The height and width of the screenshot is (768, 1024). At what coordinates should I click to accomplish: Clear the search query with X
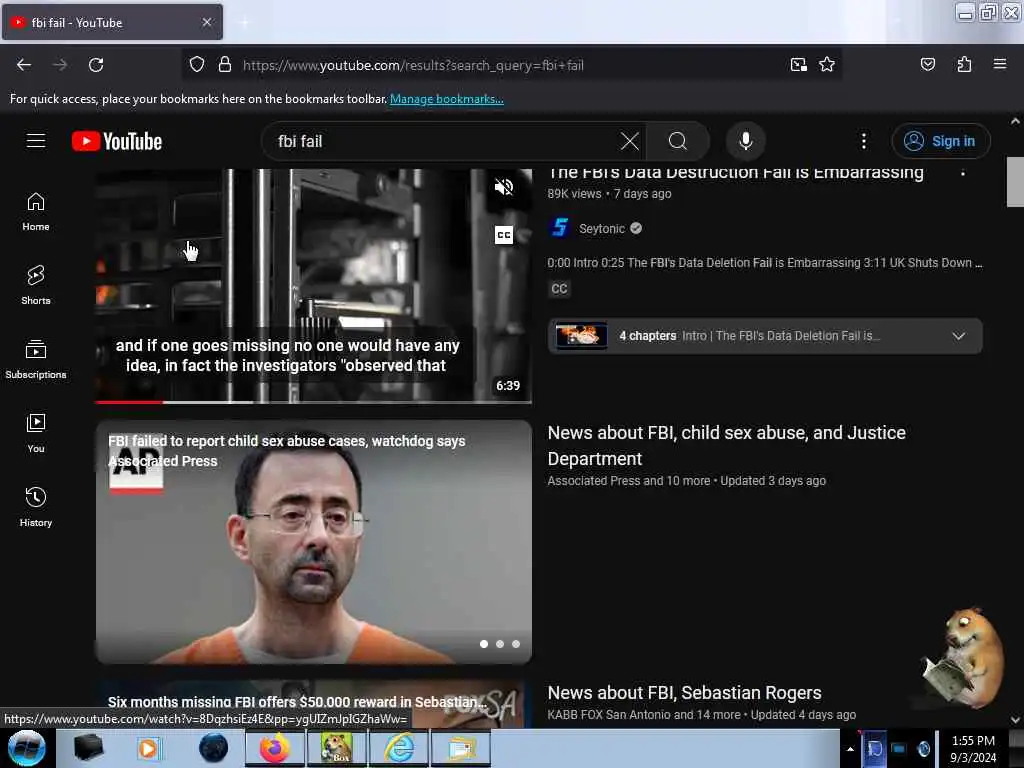[630, 141]
